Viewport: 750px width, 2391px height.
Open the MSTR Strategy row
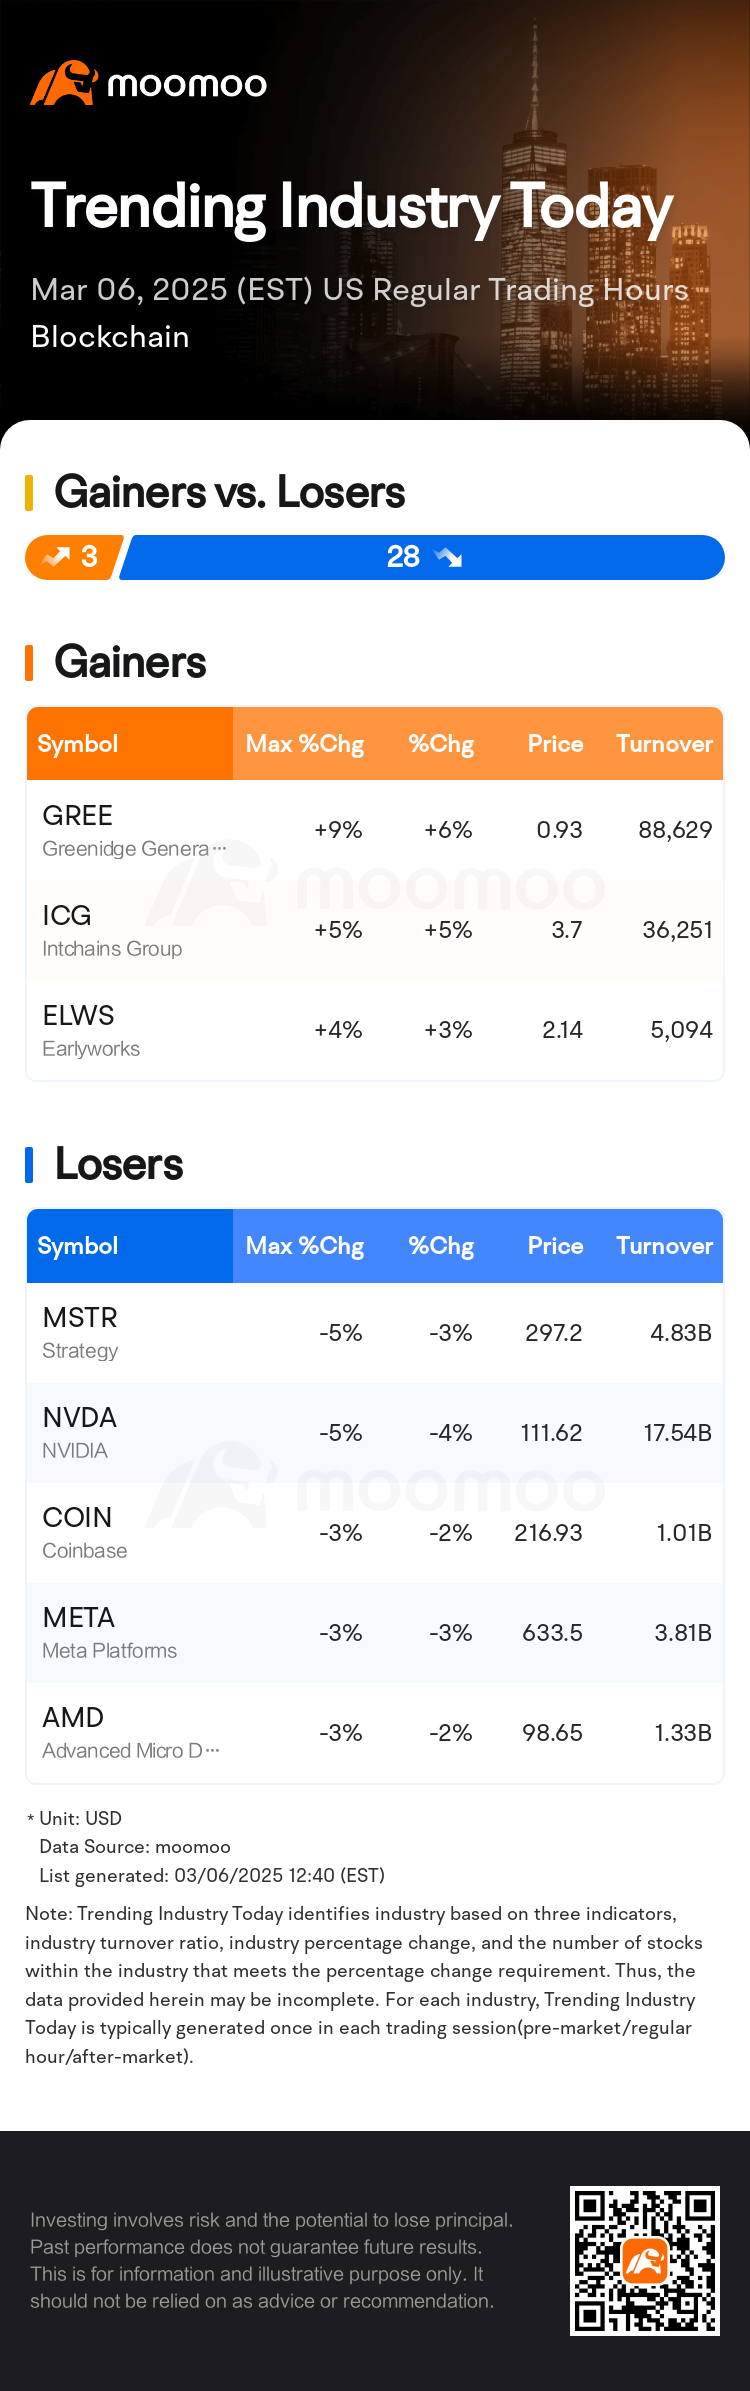pos(375,1333)
